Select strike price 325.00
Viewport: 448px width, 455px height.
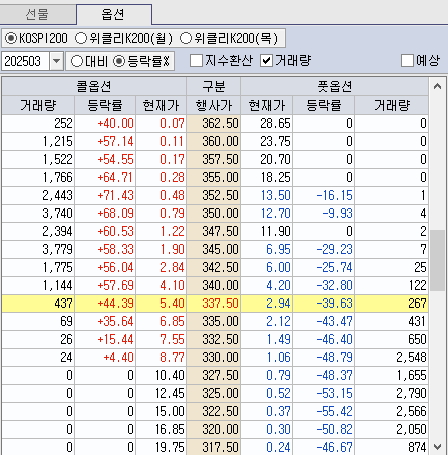click(214, 393)
